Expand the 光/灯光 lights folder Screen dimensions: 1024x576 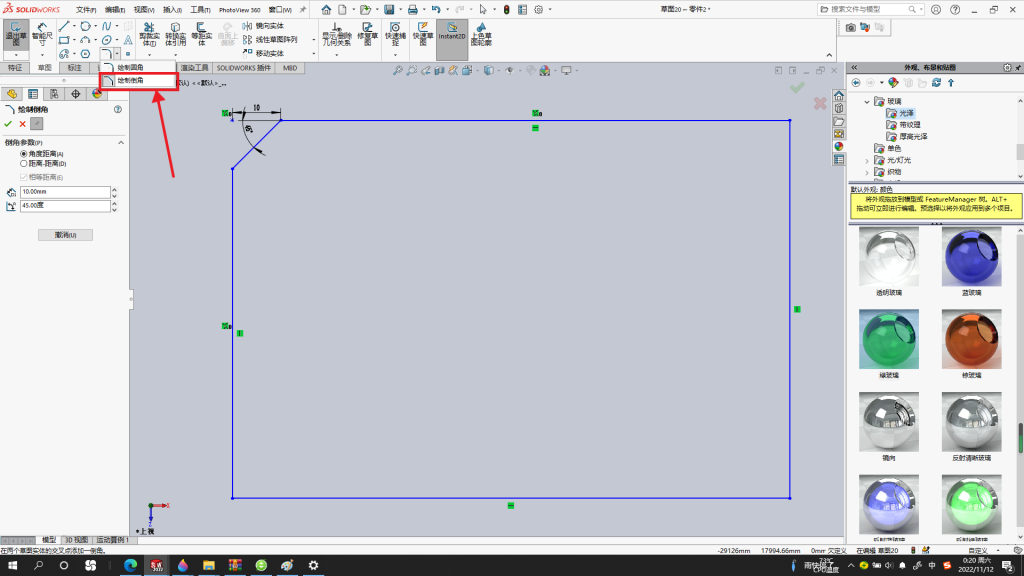(867, 160)
